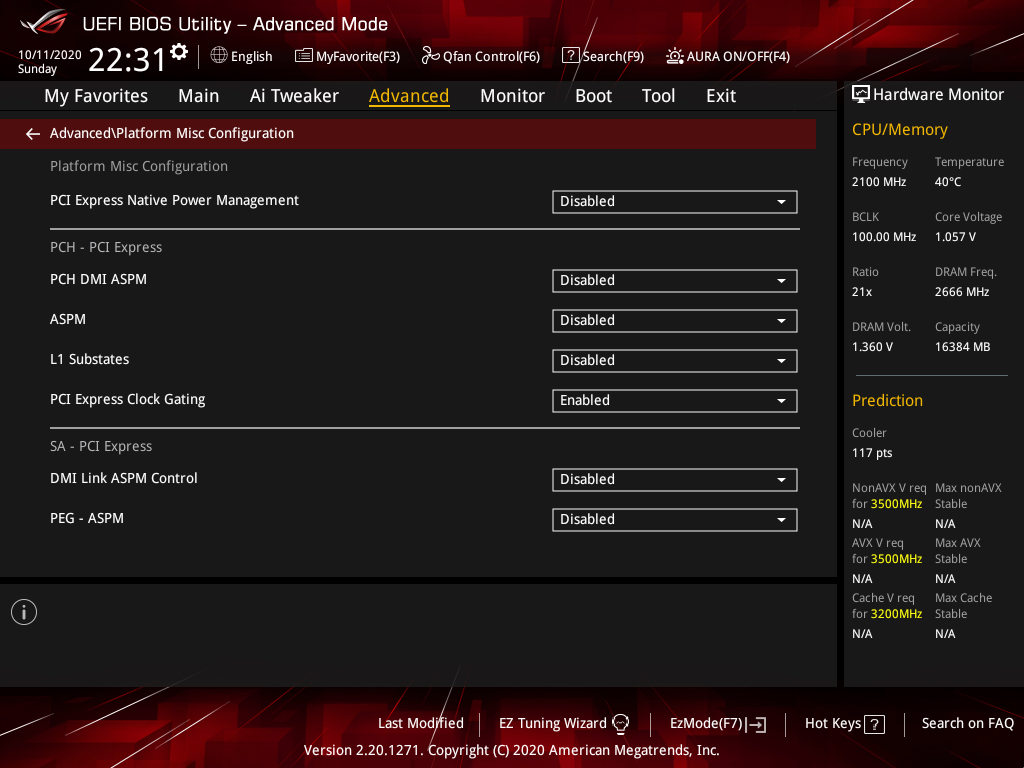
Task: Click the 117 pts cooler score
Action: coord(872,453)
